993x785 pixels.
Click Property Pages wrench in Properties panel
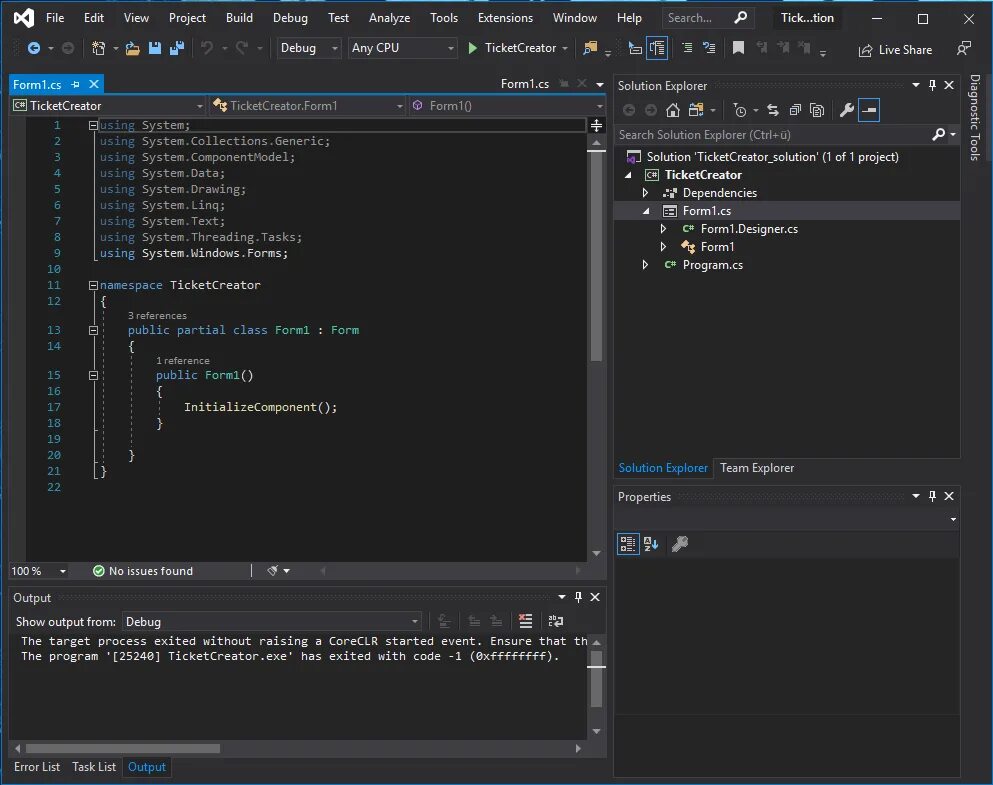coord(680,544)
